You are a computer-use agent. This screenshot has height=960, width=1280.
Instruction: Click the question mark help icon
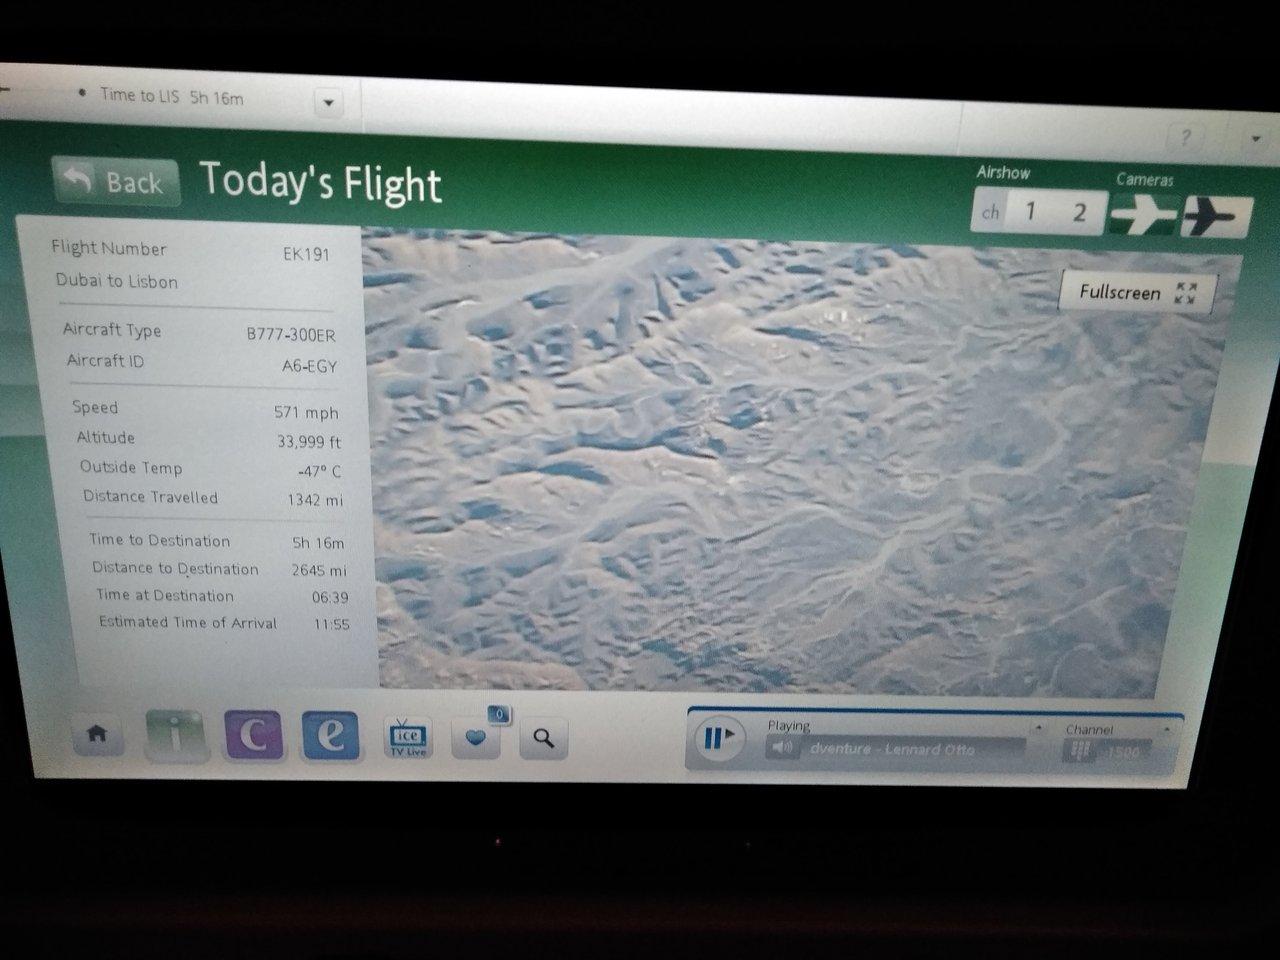click(x=1186, y=138)
